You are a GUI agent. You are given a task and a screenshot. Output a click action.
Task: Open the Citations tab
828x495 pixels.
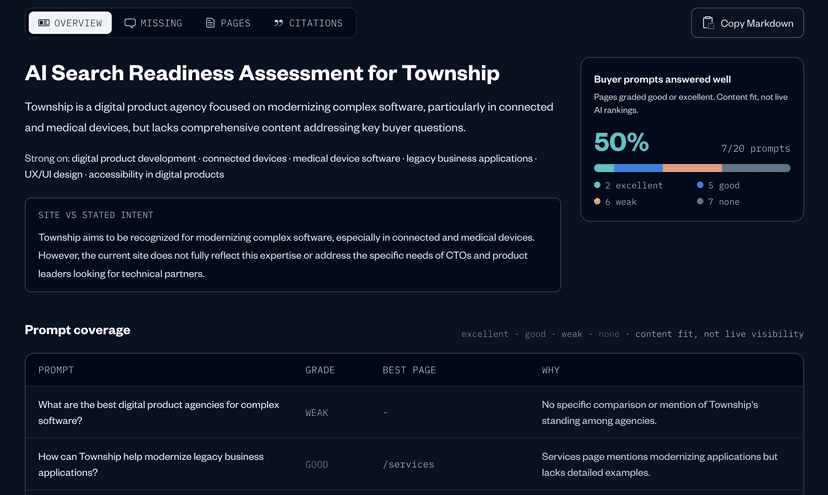tap(308, 23)
